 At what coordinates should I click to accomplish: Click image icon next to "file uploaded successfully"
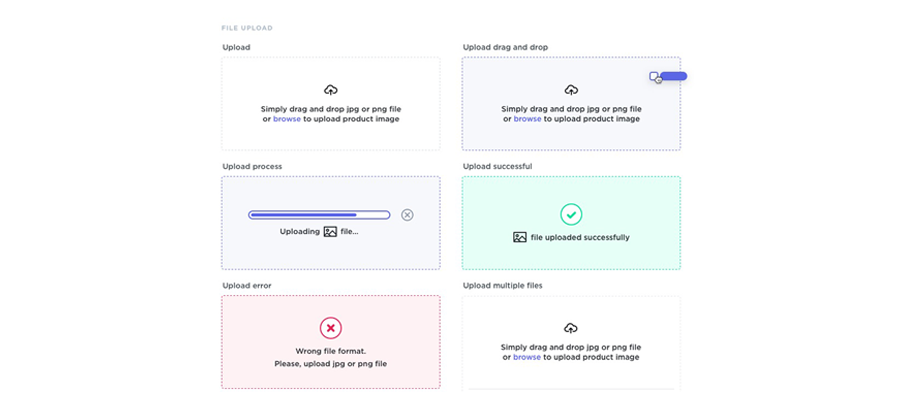pyautogui.click(x=520, y=237)
